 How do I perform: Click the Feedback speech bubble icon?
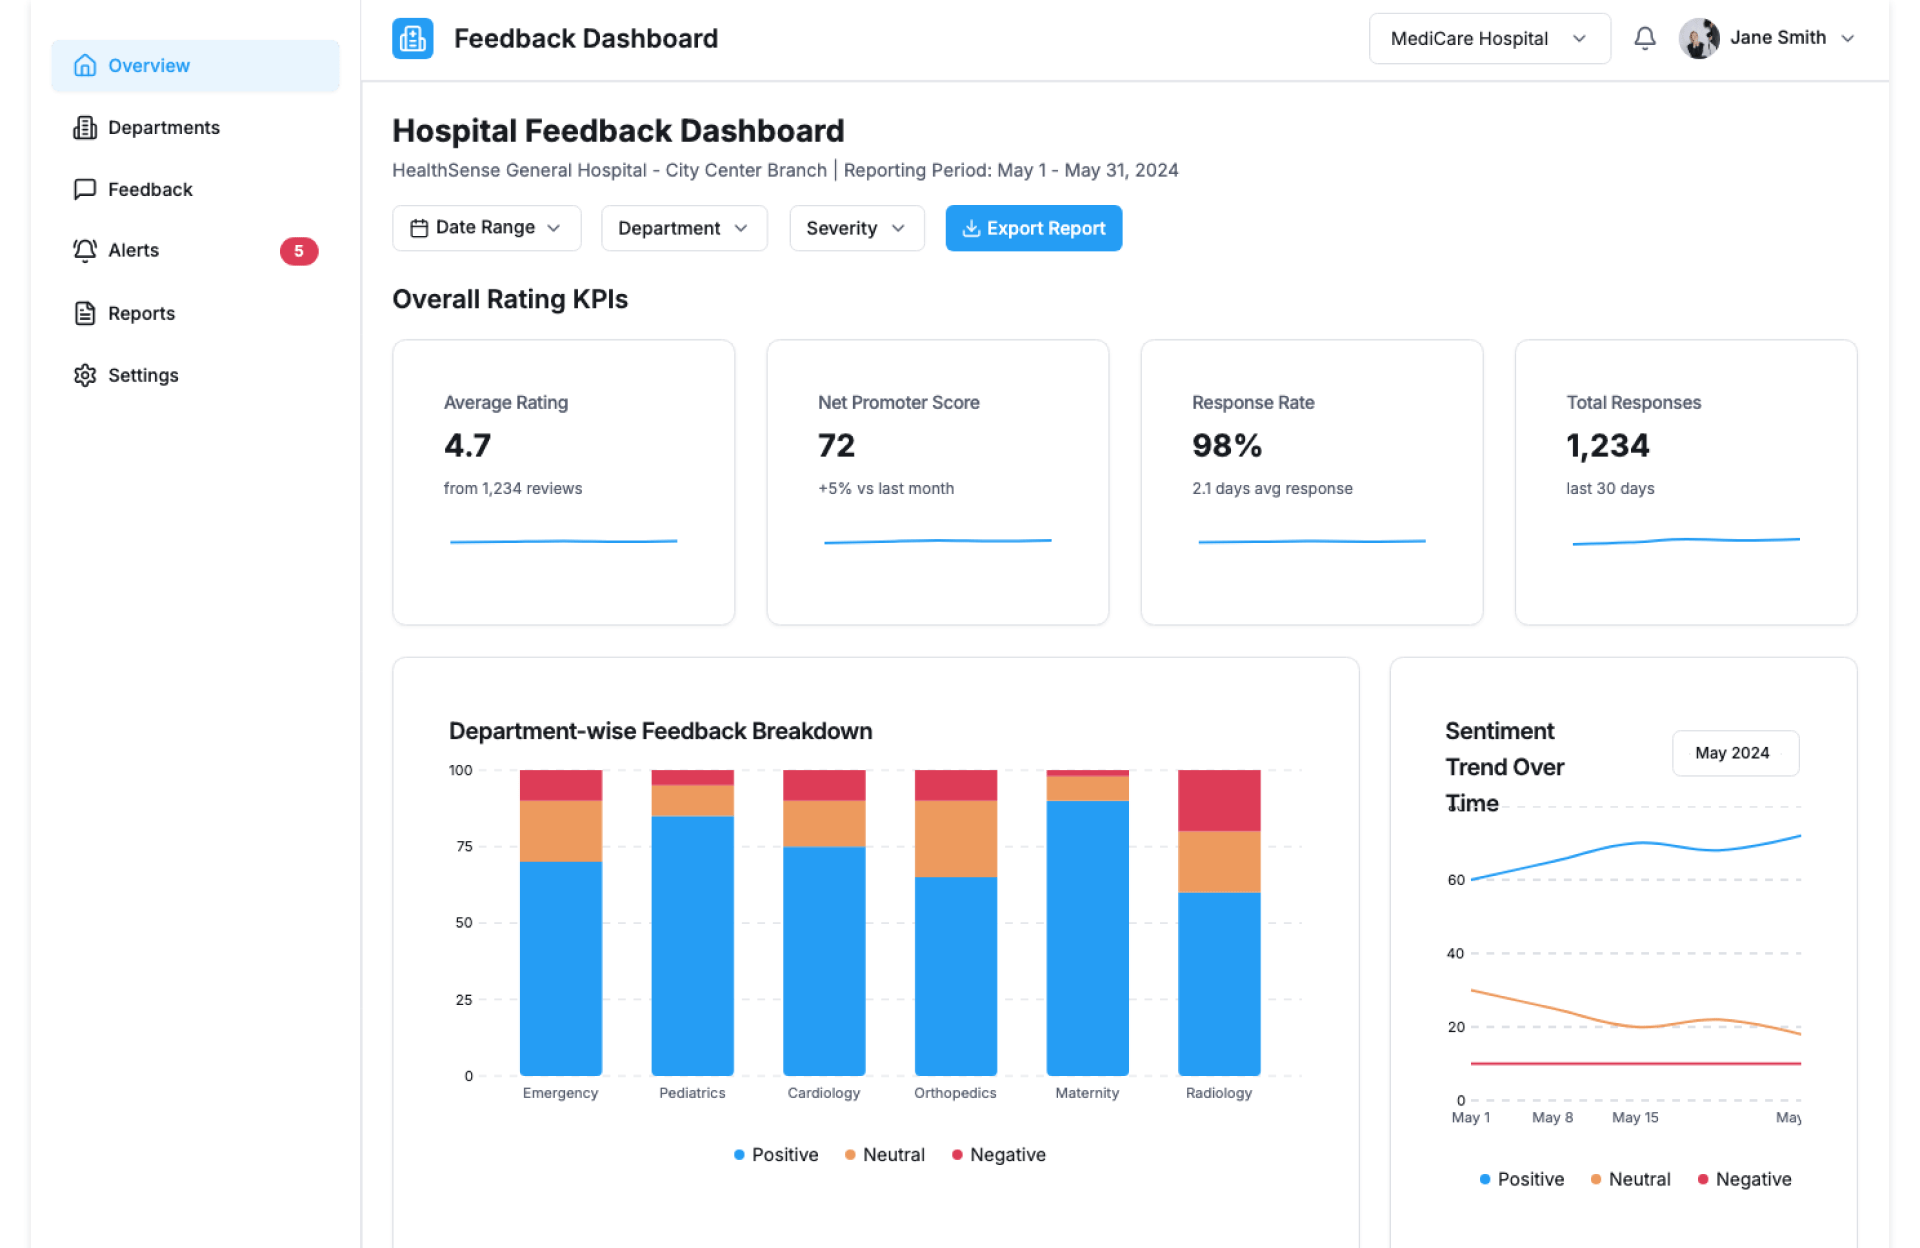pyautogui.click(x=85, y=189)
